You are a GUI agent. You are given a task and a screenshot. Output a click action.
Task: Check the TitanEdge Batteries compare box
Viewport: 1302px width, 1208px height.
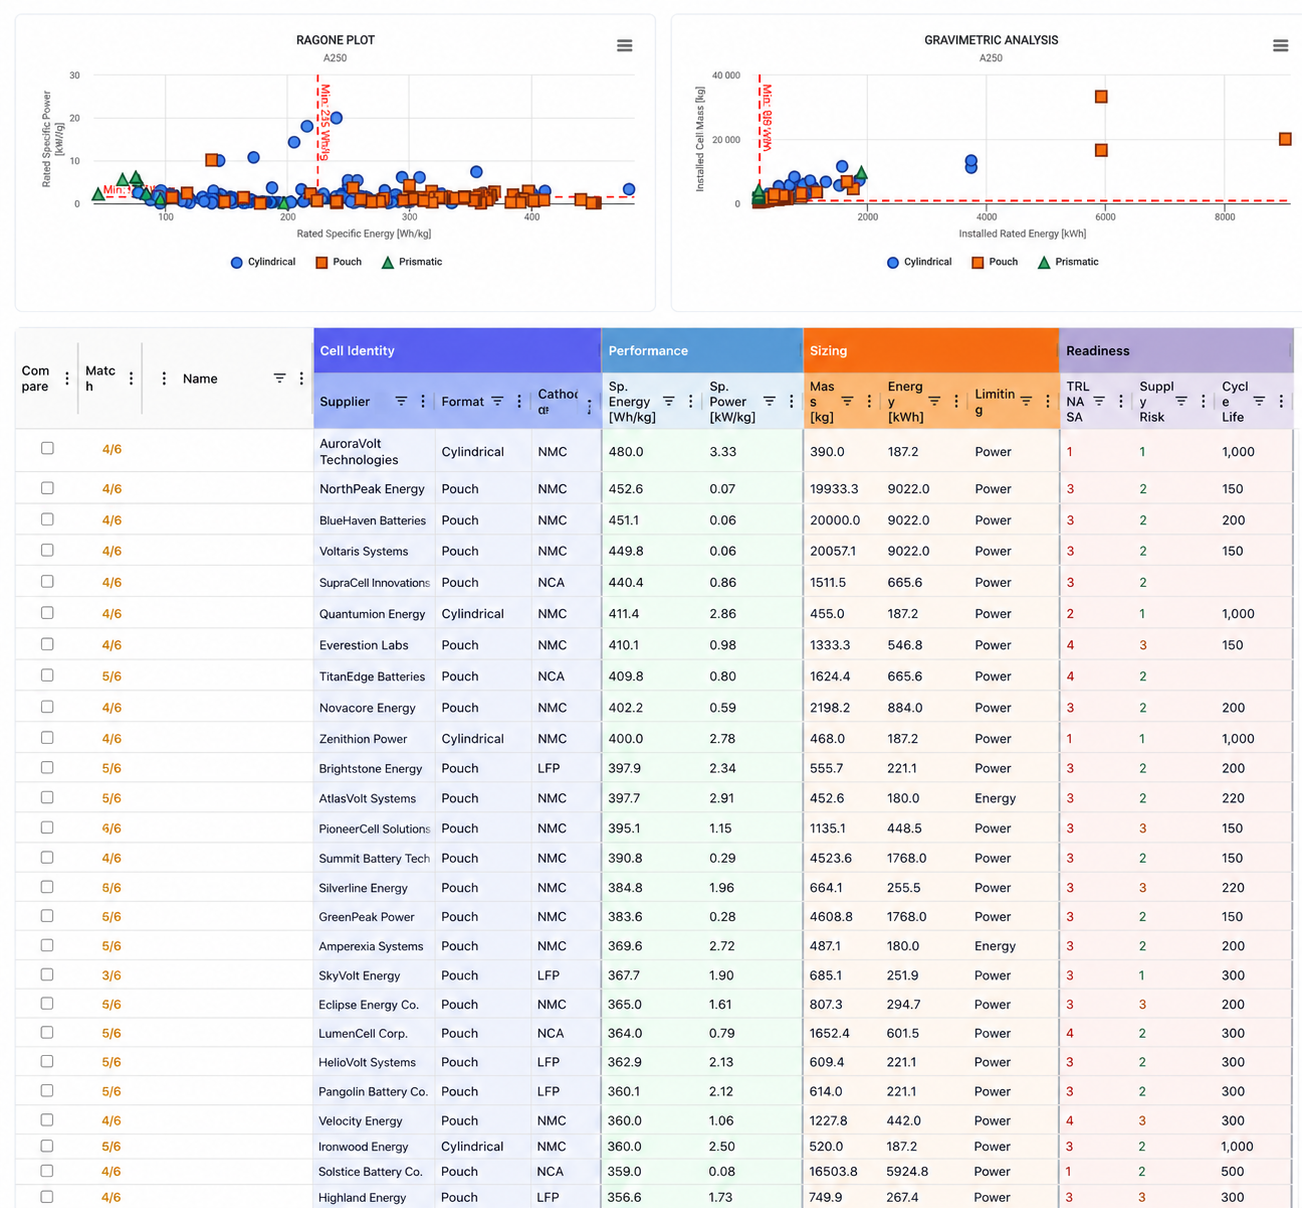(x=47, y=675)
